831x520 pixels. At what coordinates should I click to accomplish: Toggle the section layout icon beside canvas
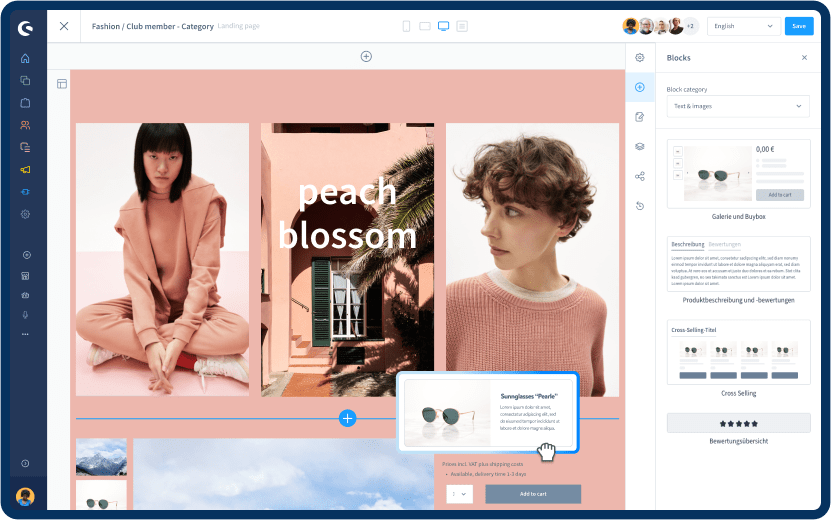click(62, 84)
